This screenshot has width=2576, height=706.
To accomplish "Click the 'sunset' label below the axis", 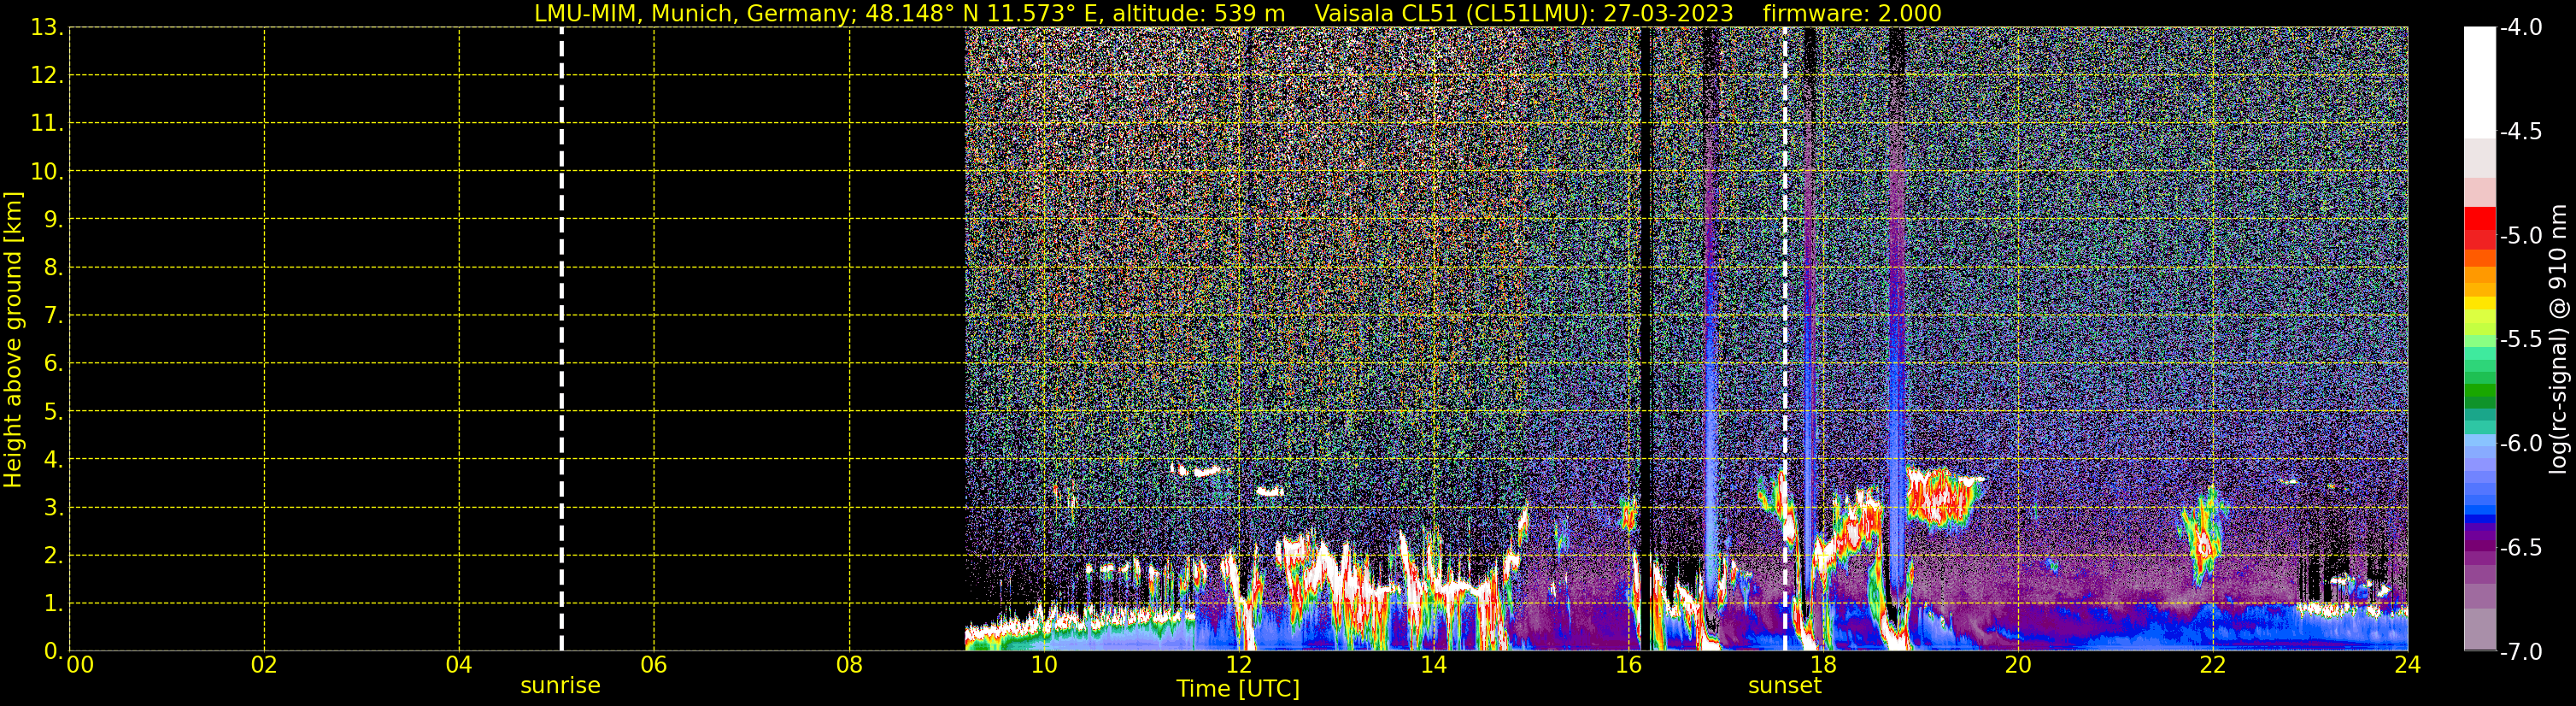I will pos(1784,685).
